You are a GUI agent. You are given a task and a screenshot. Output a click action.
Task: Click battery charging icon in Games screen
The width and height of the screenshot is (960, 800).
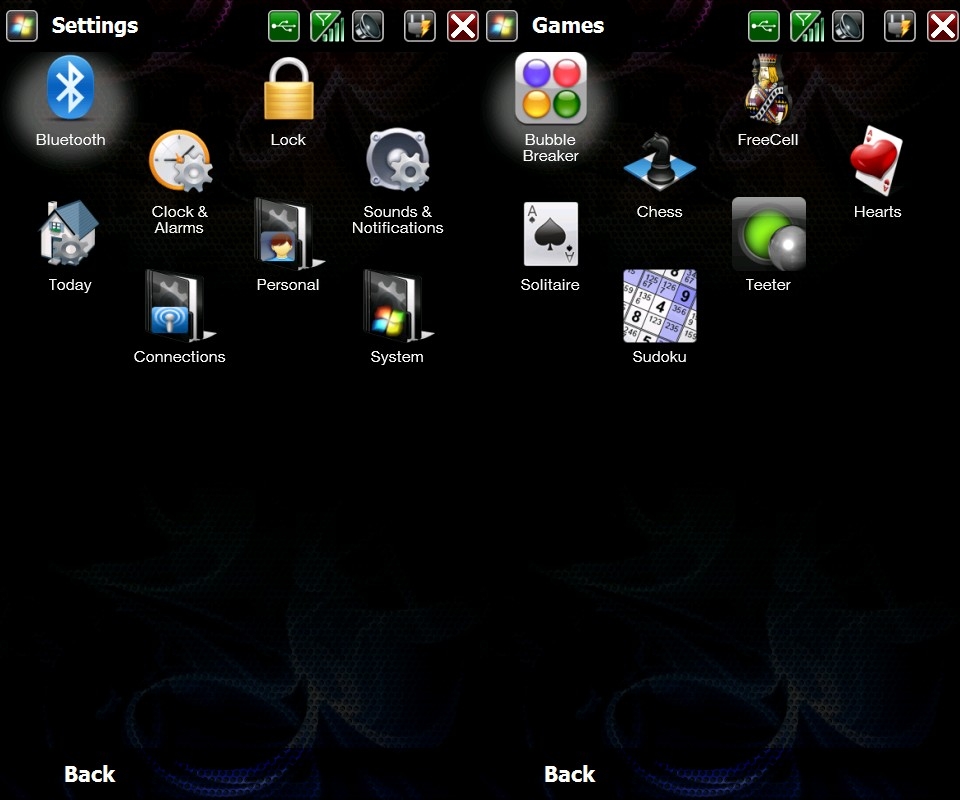(900, 26)
